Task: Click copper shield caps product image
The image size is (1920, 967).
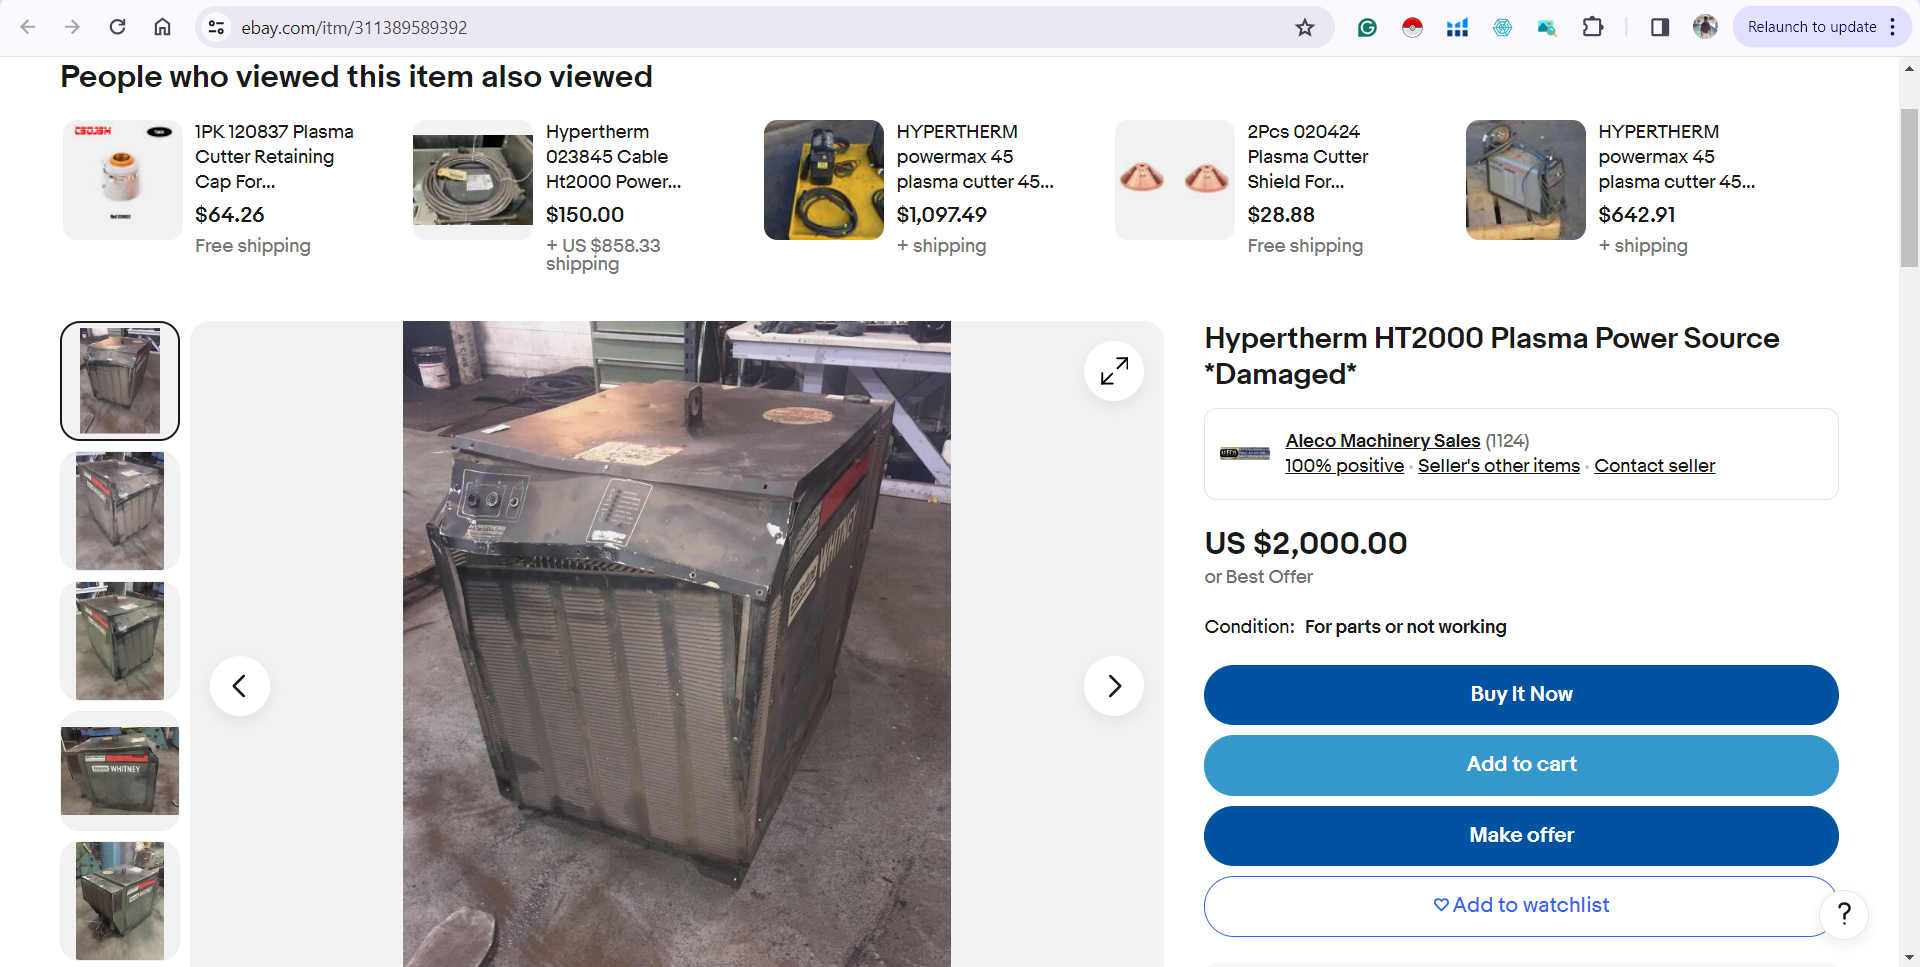Action: click(x=1175, y=180)
